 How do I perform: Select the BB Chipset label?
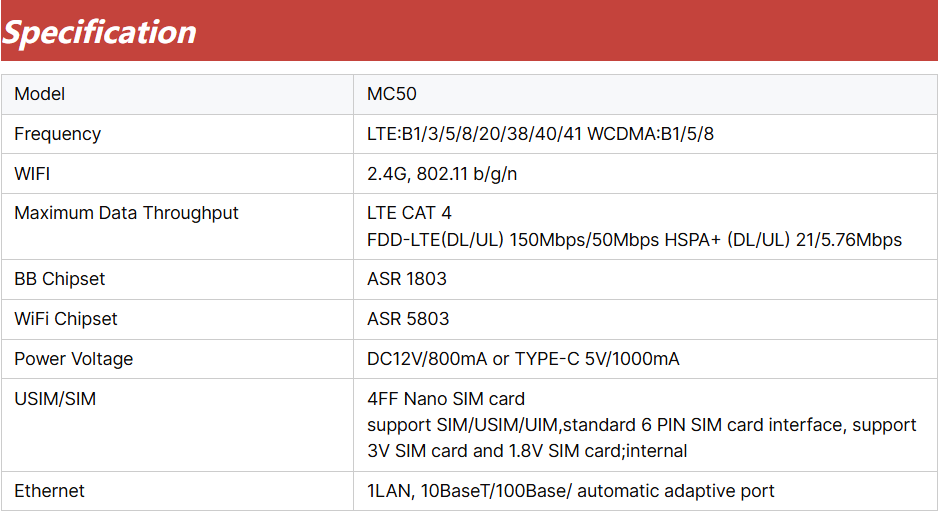(x=59, y=279)
